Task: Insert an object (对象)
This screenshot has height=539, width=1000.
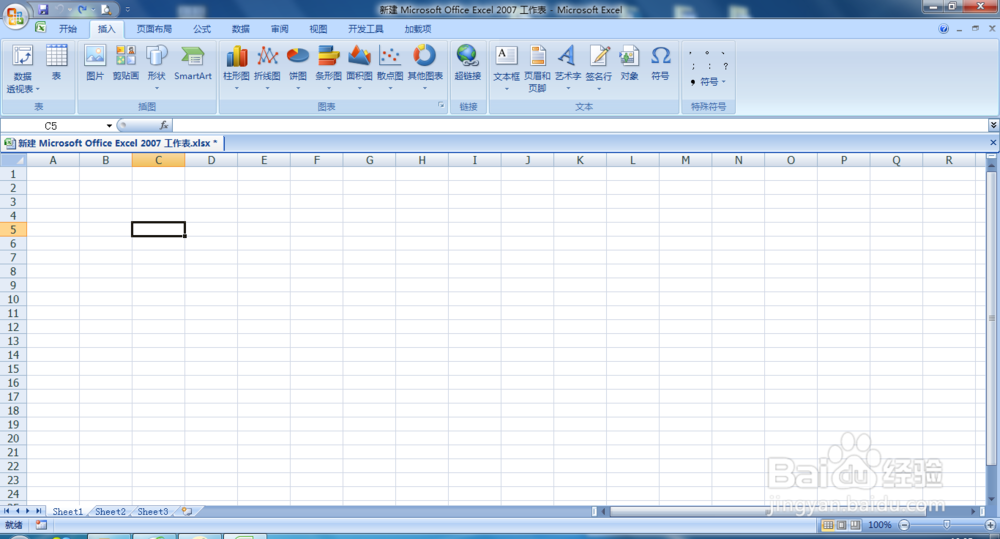Action: [x=629, y=63]
